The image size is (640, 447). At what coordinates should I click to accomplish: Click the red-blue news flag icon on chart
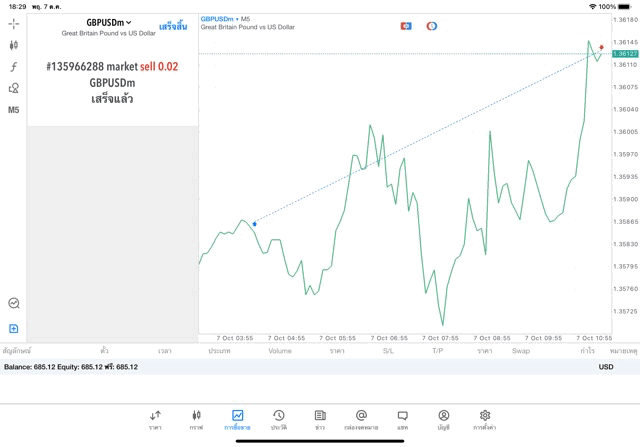tap(406, 26)
